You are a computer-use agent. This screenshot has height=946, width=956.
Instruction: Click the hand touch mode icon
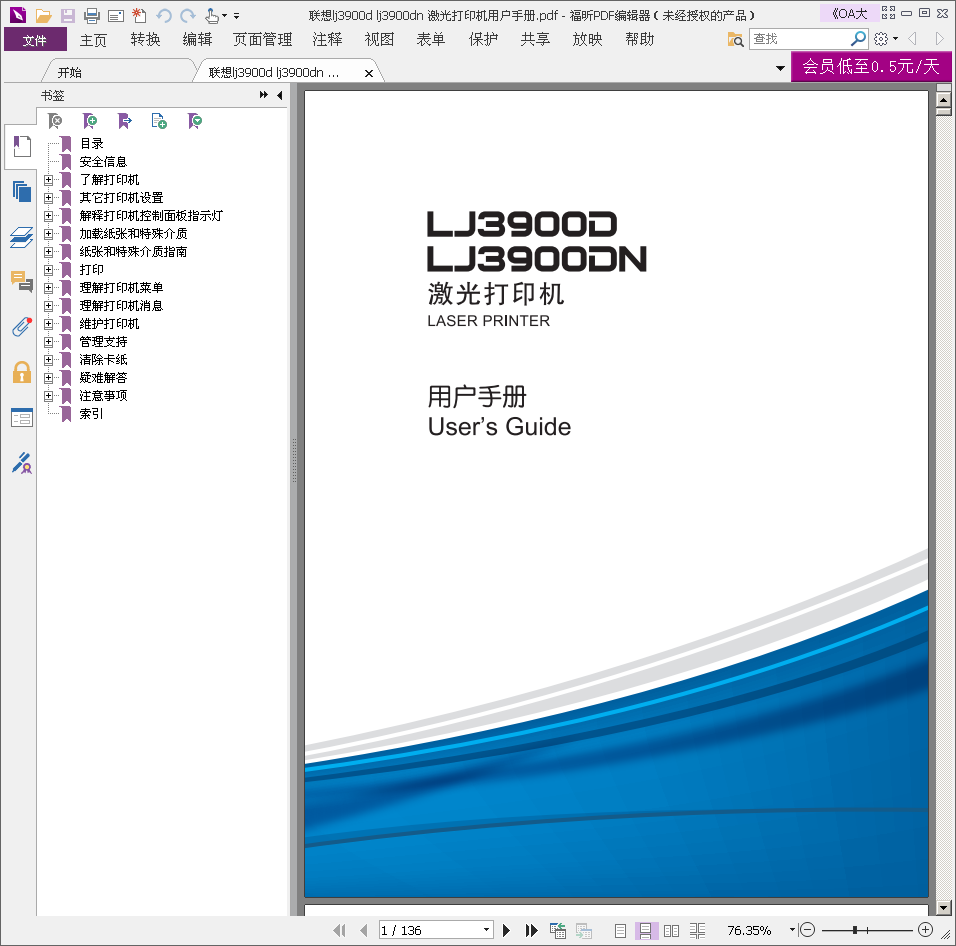pyautogui.click(x=212, y=15)
